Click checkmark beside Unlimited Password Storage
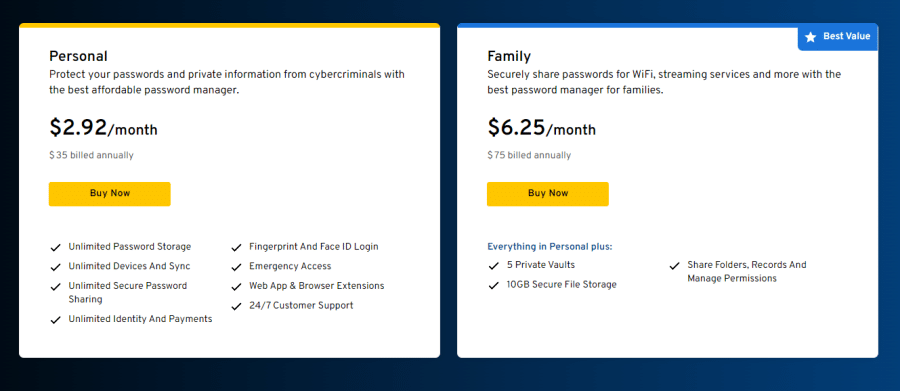Image resolution: width=900 pixels, height=391 pixels. point(56,248)
